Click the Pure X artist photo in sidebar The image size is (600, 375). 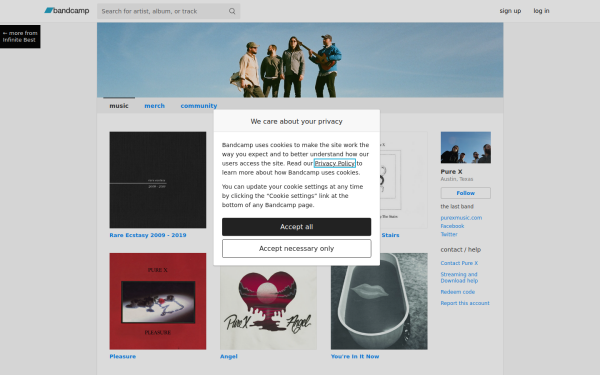pyautogui.click(x=465, y=147)
